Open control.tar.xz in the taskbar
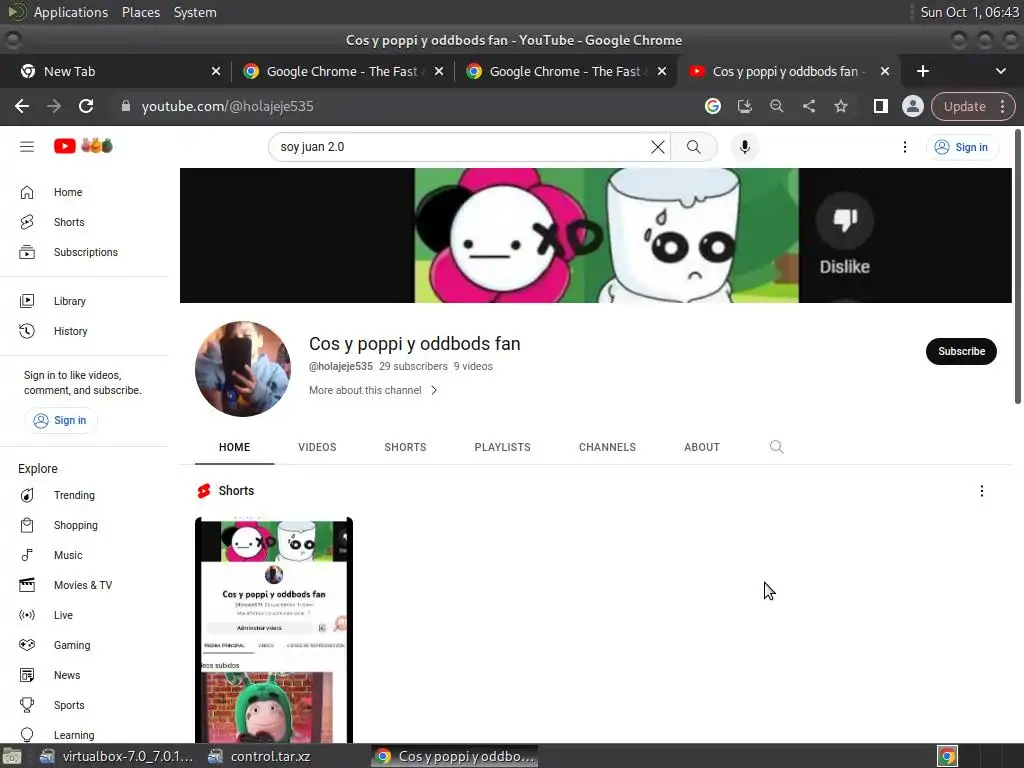 pos(259,756)
